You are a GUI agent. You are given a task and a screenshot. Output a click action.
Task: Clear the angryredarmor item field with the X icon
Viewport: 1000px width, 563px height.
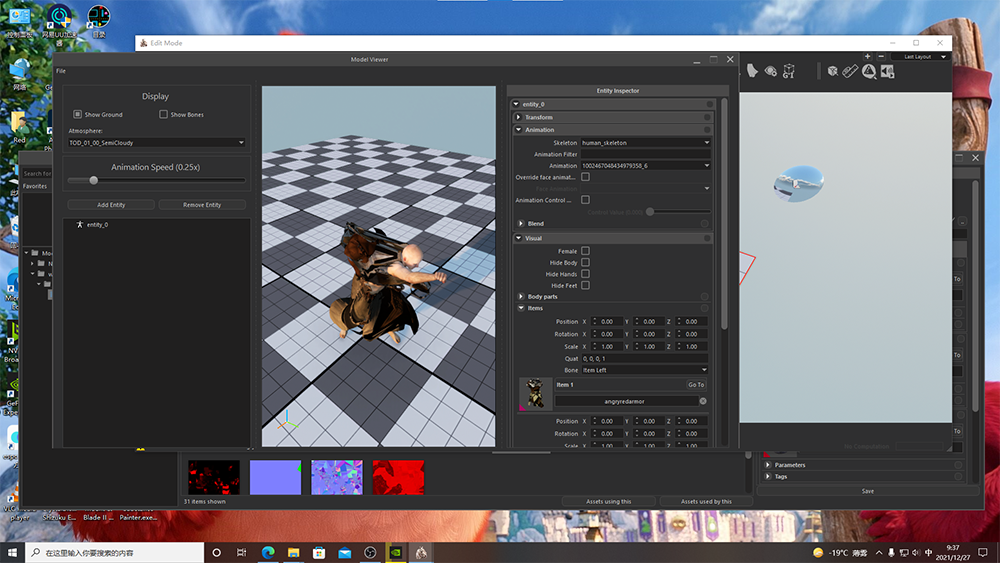(703, 401)
